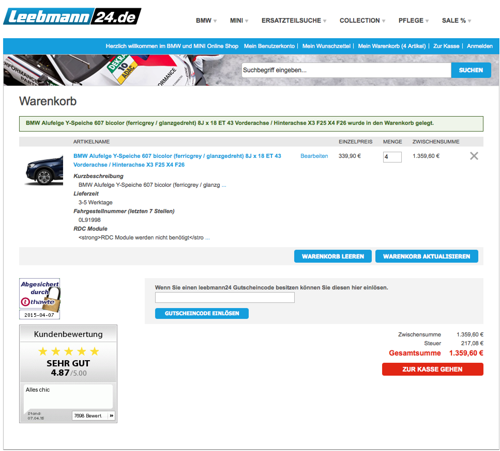Click WARENKORB AKTUALISIEREN button
Viewport: 500px width, 451px height.
[x=426, y=256]
